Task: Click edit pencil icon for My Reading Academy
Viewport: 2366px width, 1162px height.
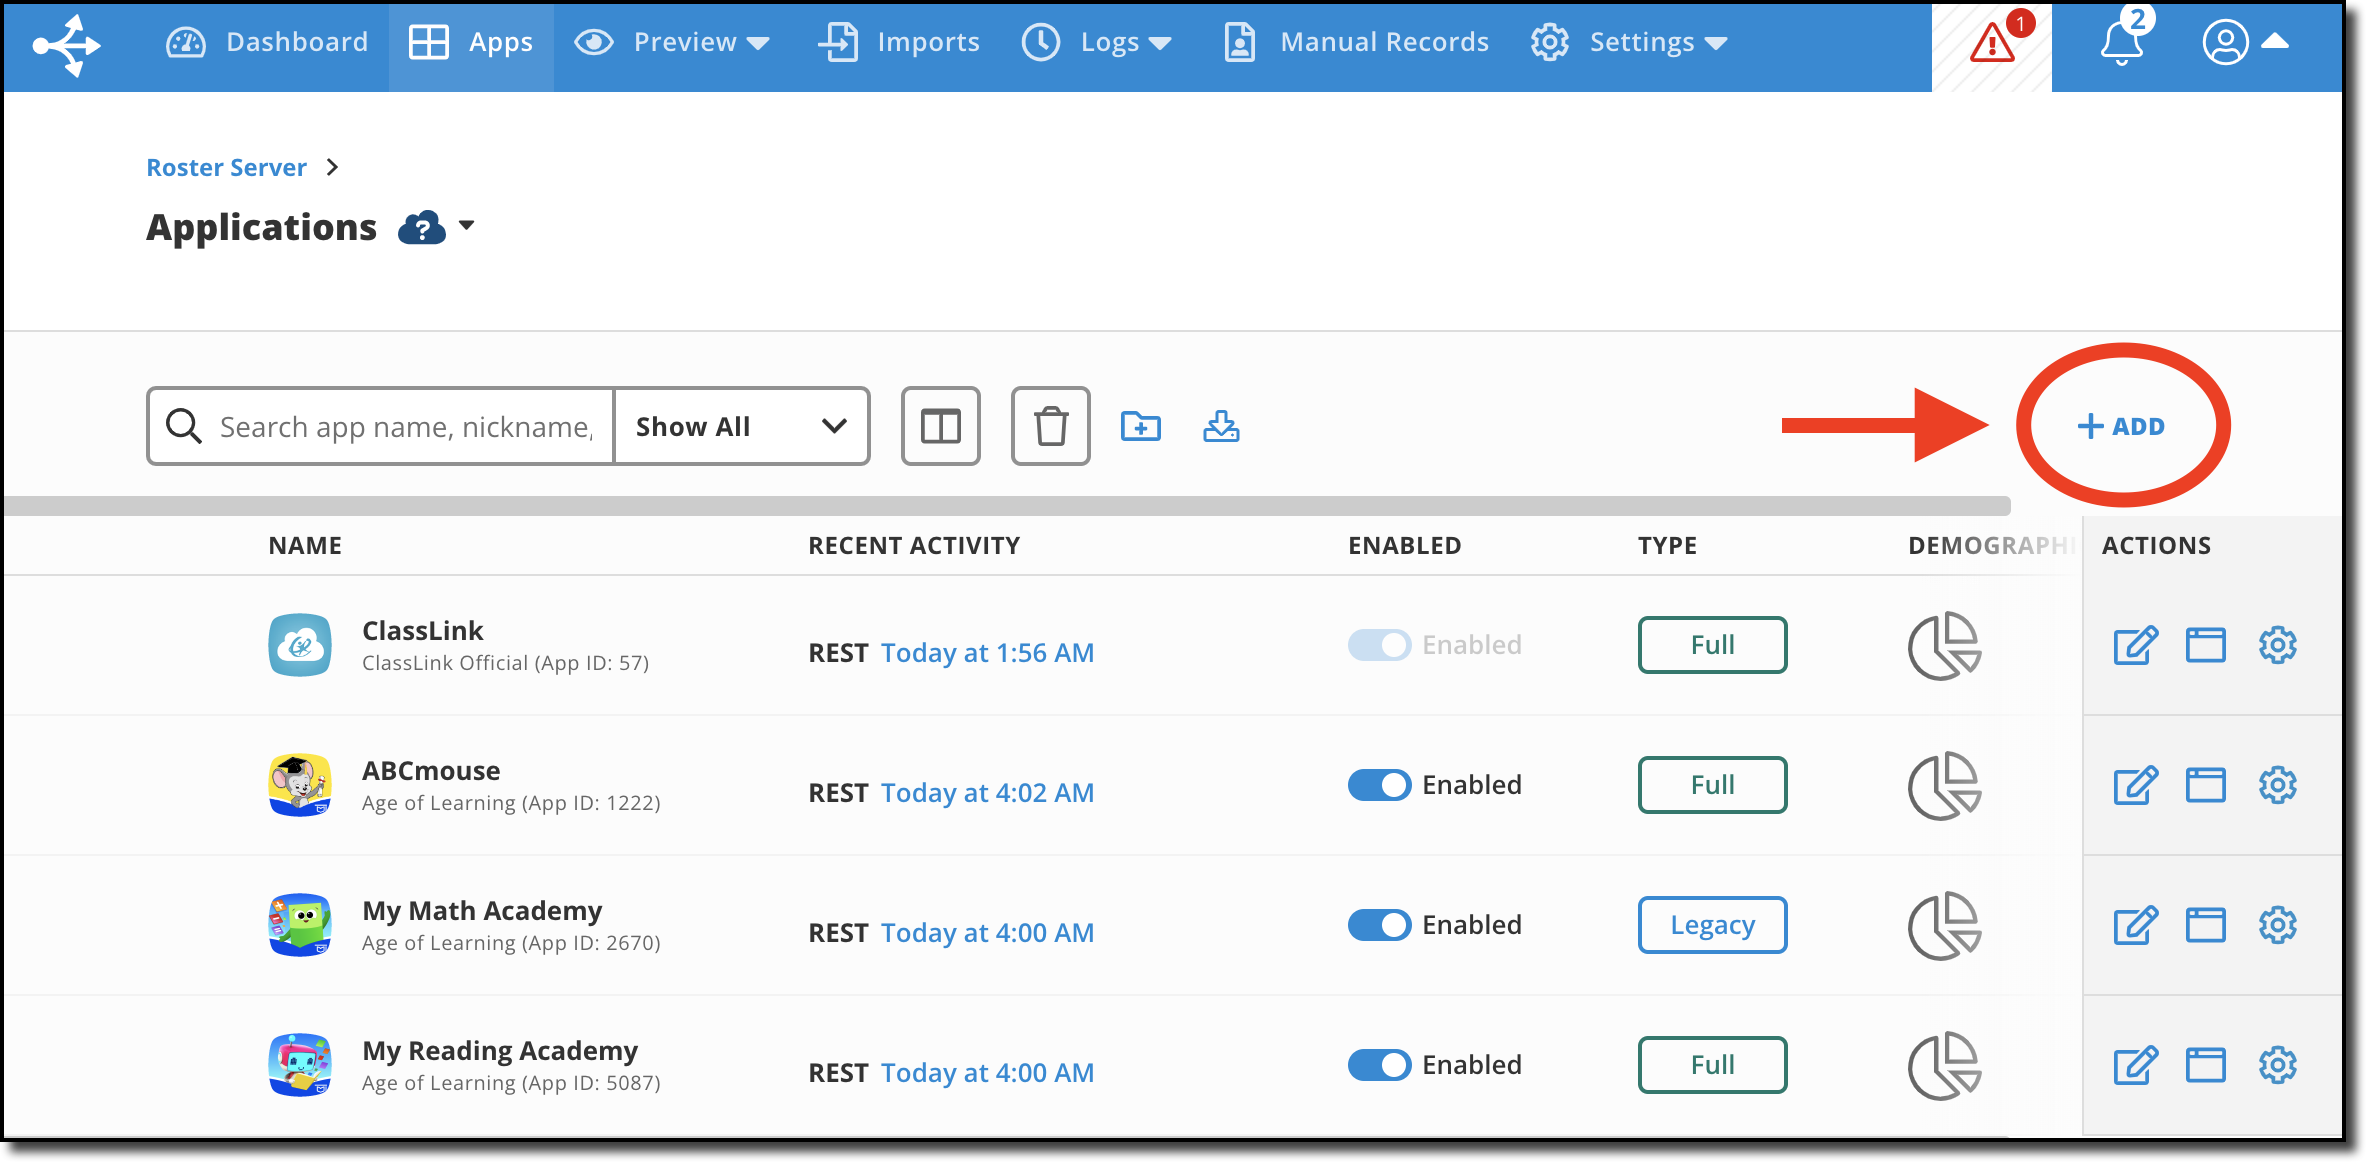Action: [2135, 1065]
